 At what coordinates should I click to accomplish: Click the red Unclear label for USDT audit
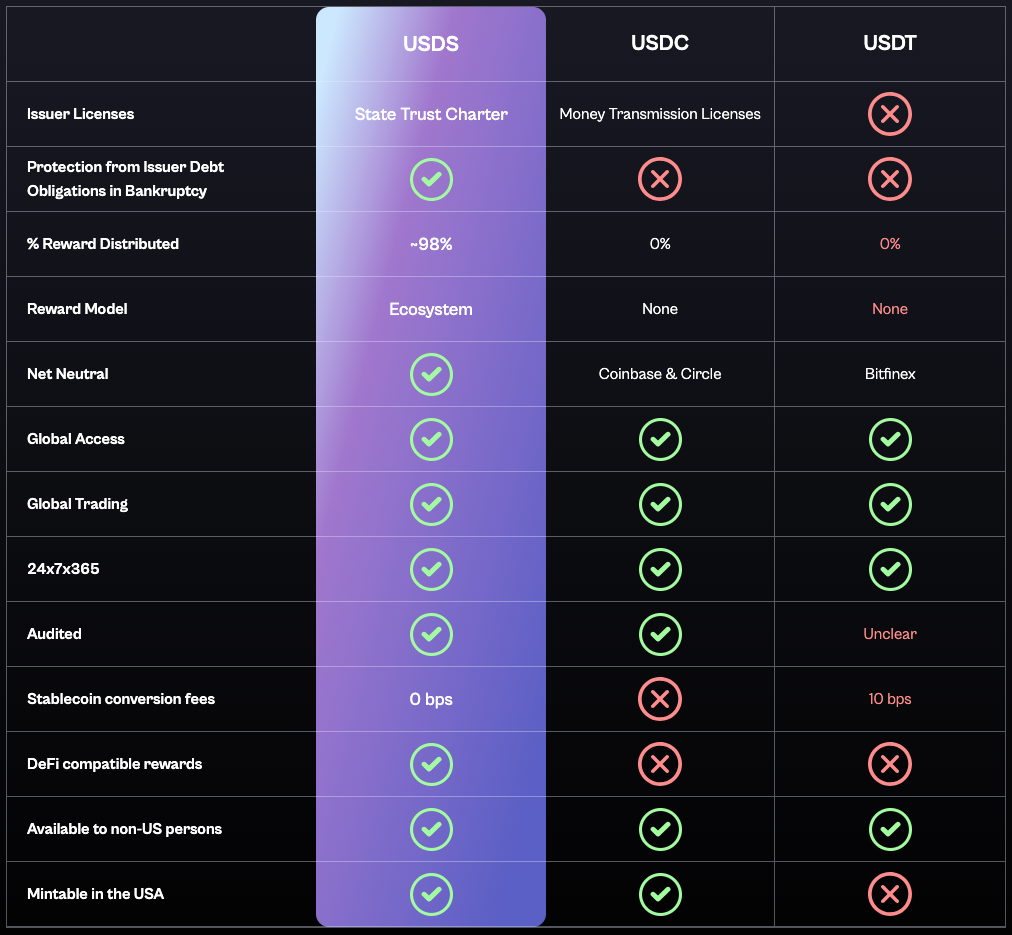[889, 634]
